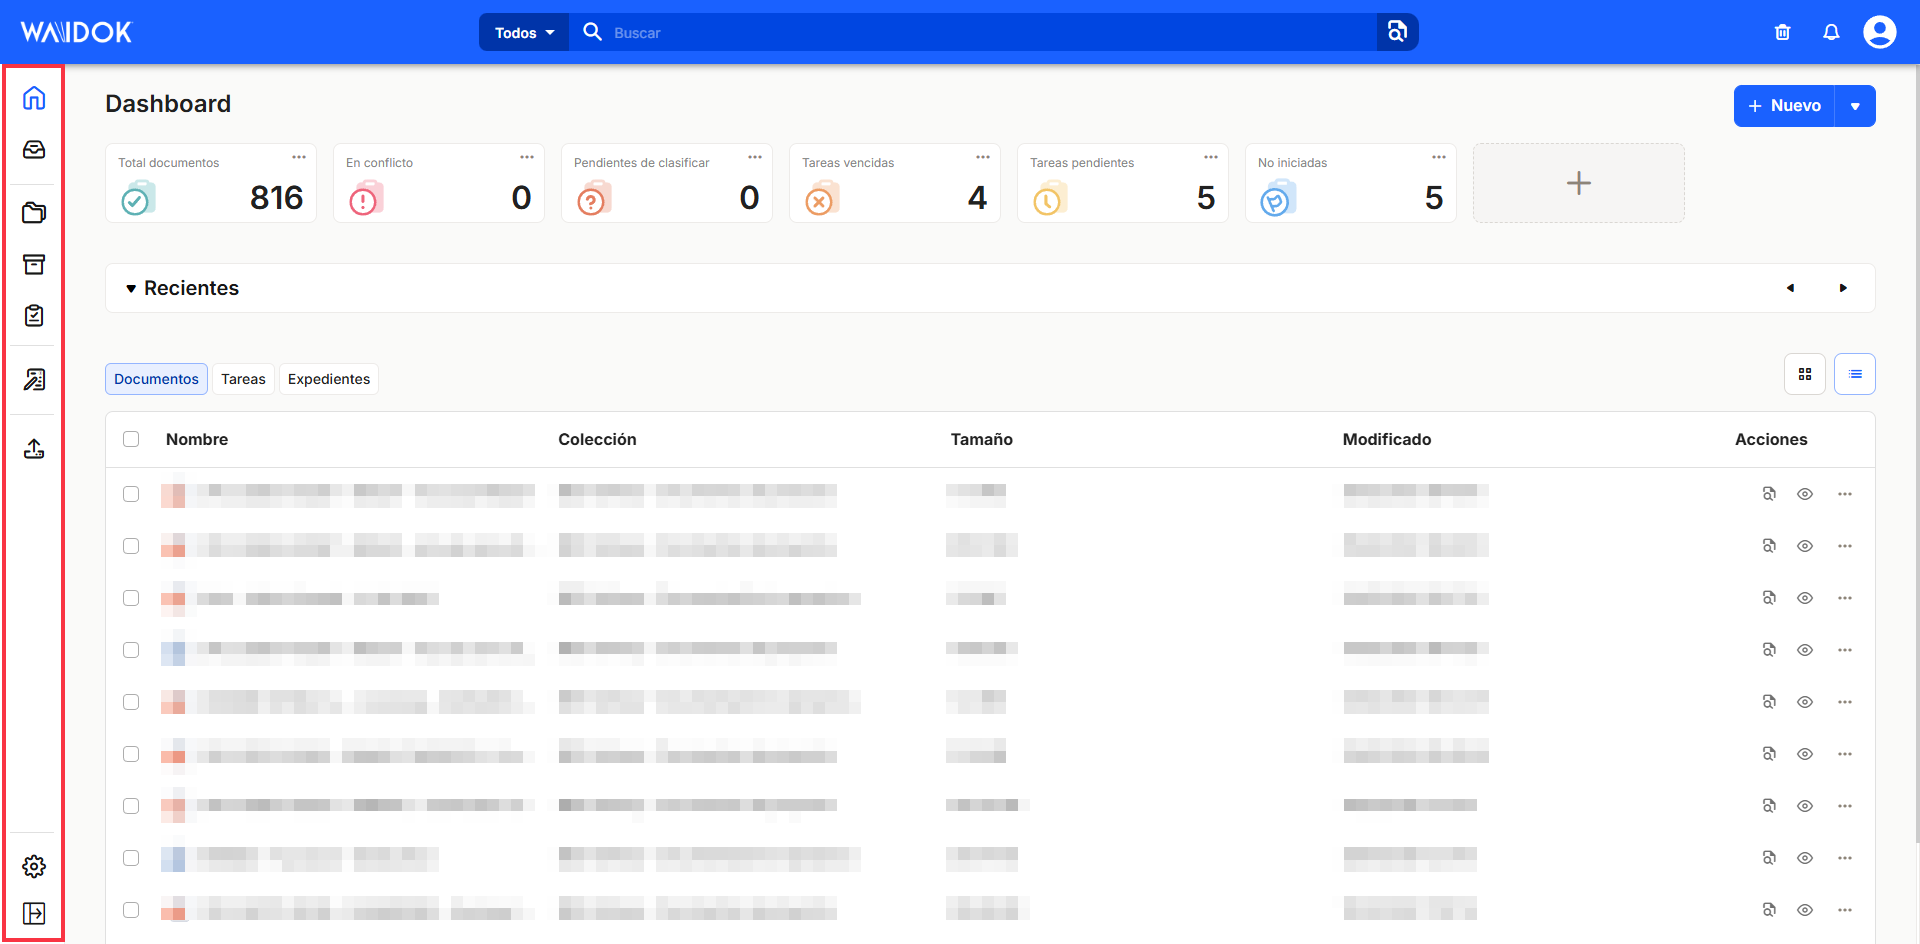Open the notifications bell

(x=1831, y=32)
